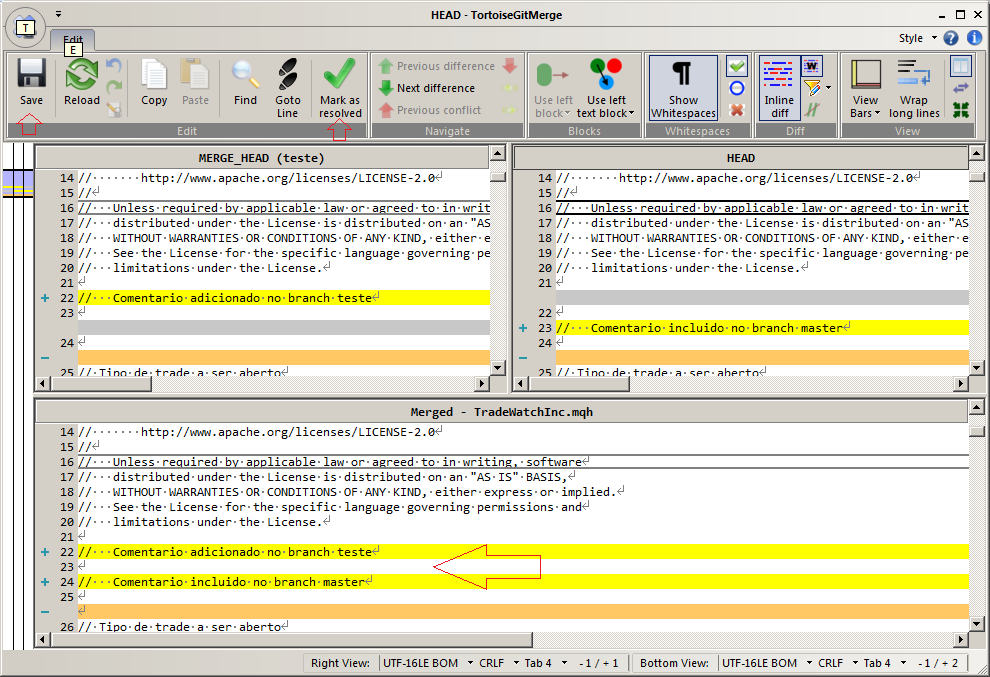Toggle Inline diff

pyautogui.click(x=778, y=87)
